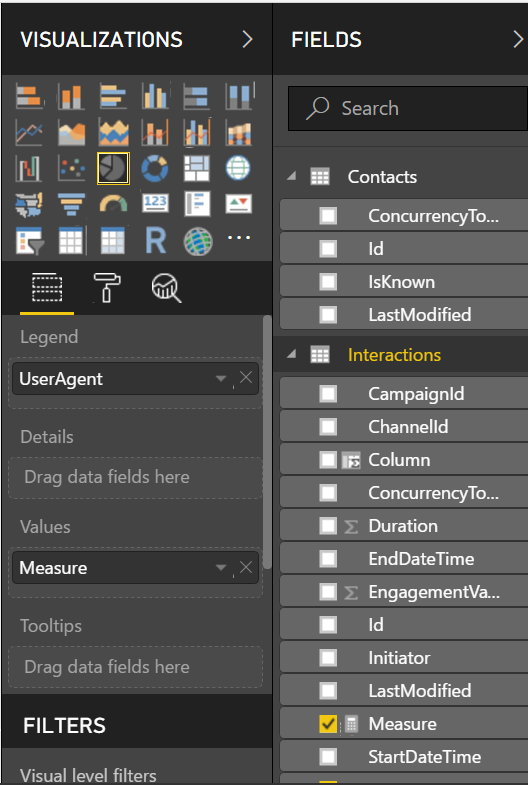The height and width of the screenshot is (785, 528).
Task: Check the IsKnown field checkbox
Action: pos(328,281)
